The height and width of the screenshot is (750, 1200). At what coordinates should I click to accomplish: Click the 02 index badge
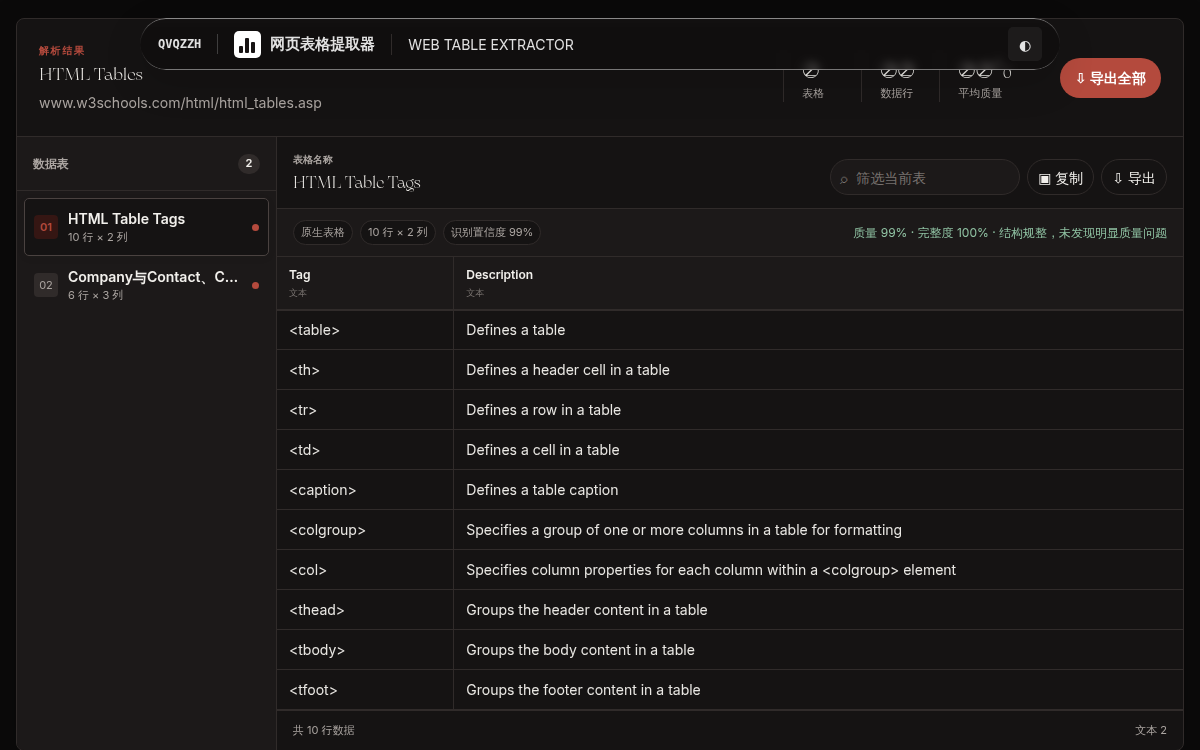pyautogui.click(x=46, y=285)
